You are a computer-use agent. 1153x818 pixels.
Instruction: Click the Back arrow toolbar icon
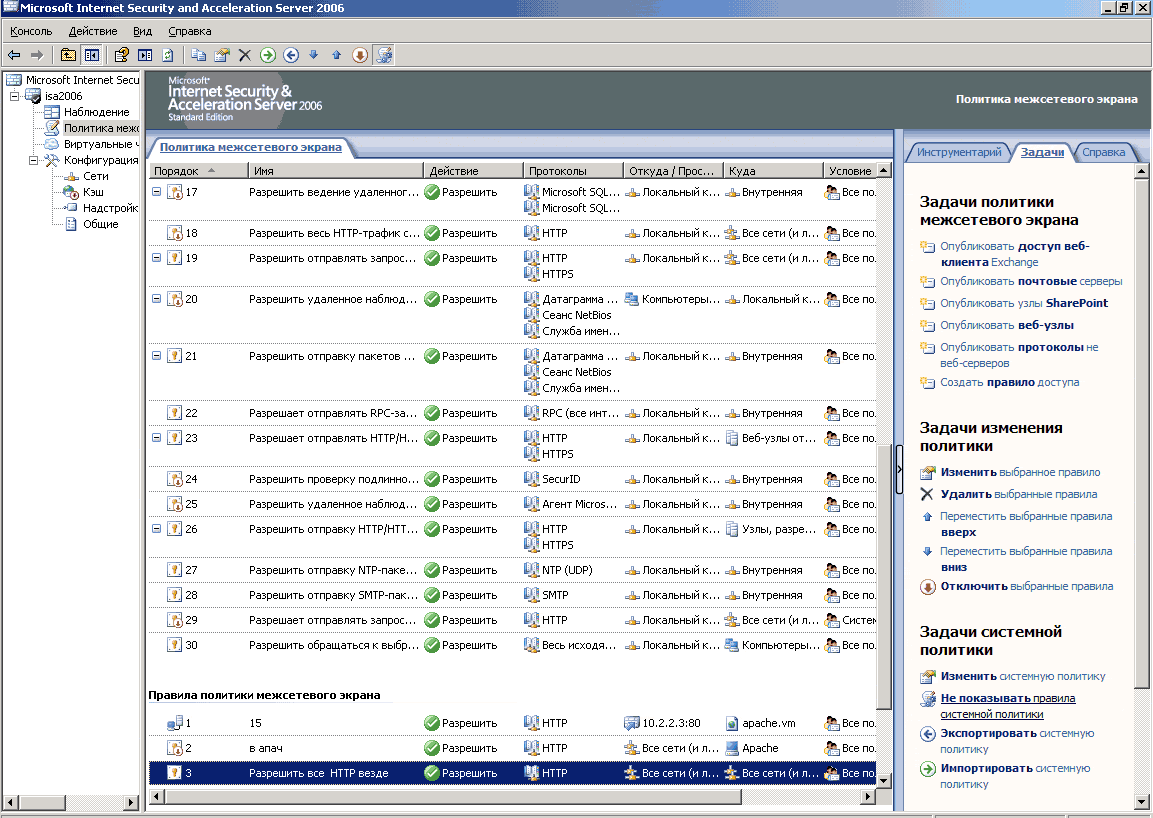tap(14, 55)
